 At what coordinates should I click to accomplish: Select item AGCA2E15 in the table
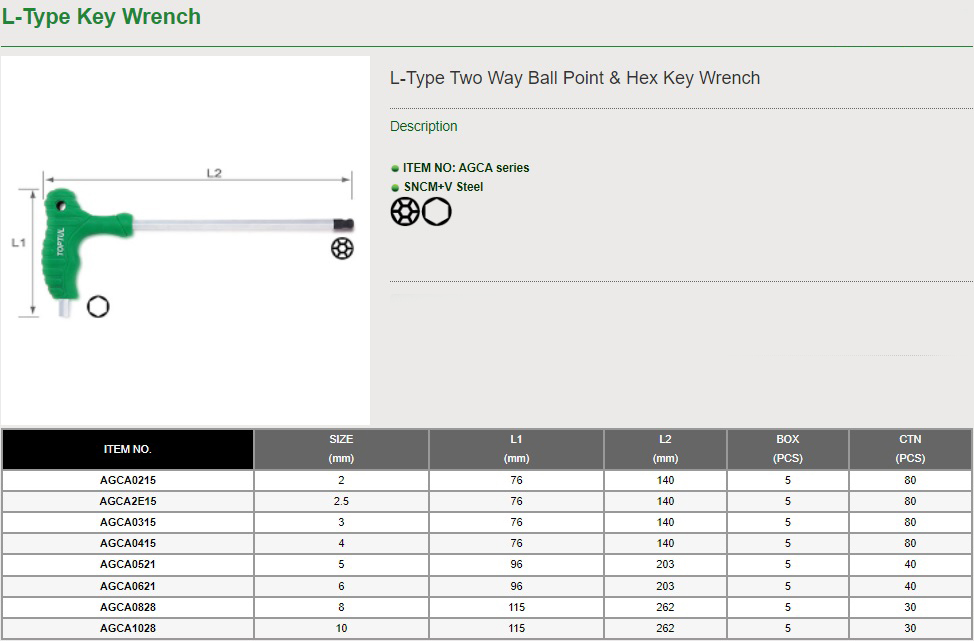point(128,501)
